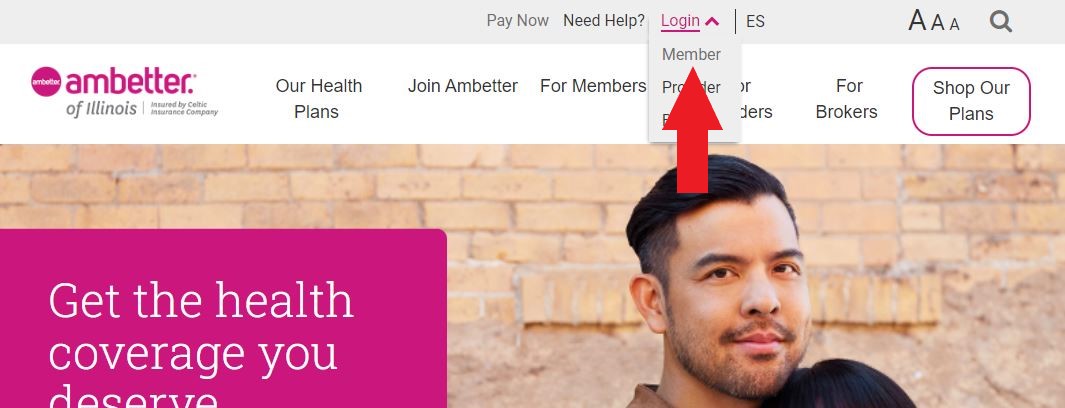Choose Provider from the Login menu
Screen dimensions: 1065x408
[x=691, y=87]
